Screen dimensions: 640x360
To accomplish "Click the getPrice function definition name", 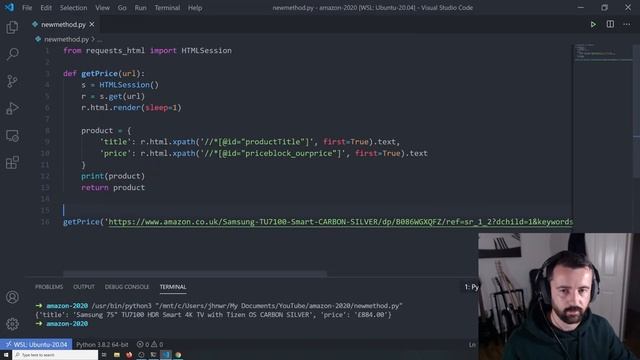I will coord(99,73).
